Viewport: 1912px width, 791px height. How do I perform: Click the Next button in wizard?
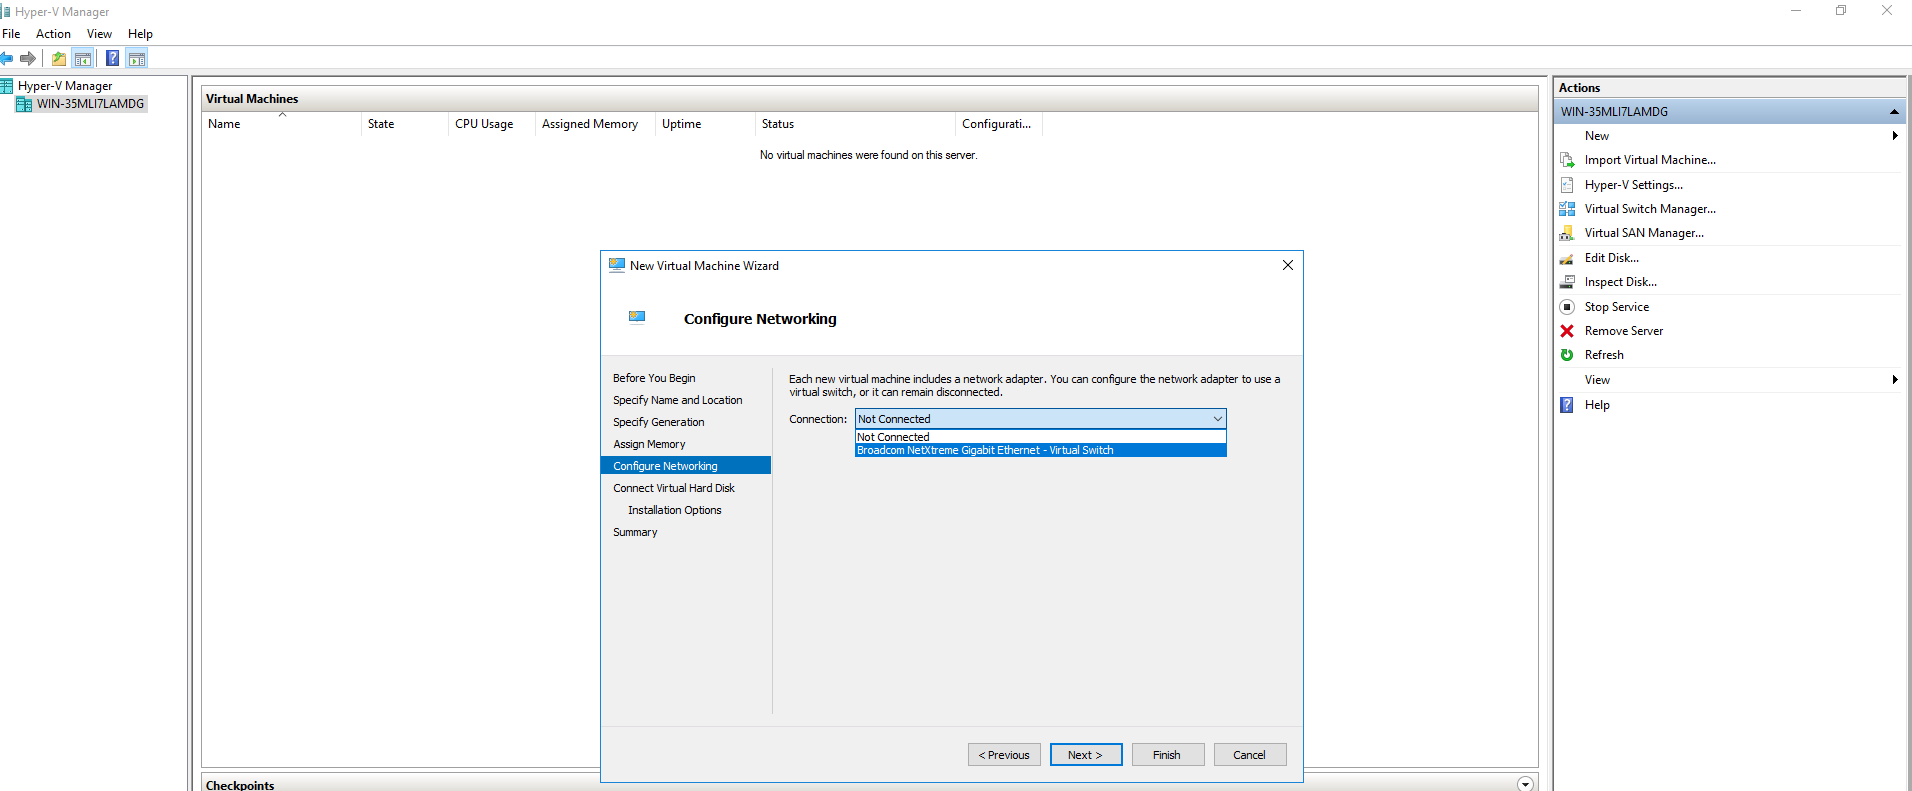point(1085,755)
